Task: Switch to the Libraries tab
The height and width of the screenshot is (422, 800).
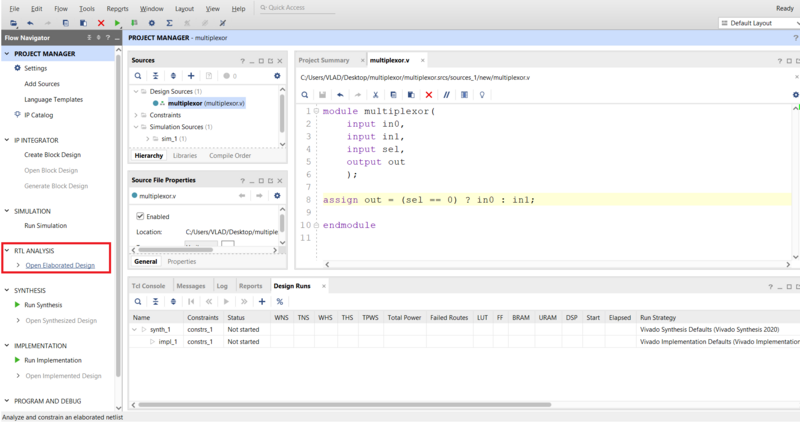Action: click(185, 156)
